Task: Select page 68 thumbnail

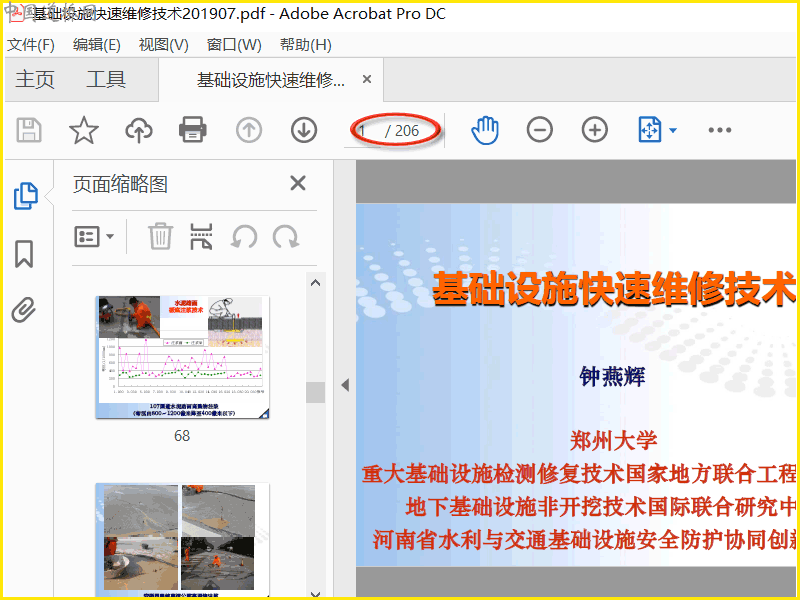Action: [182, 357]
